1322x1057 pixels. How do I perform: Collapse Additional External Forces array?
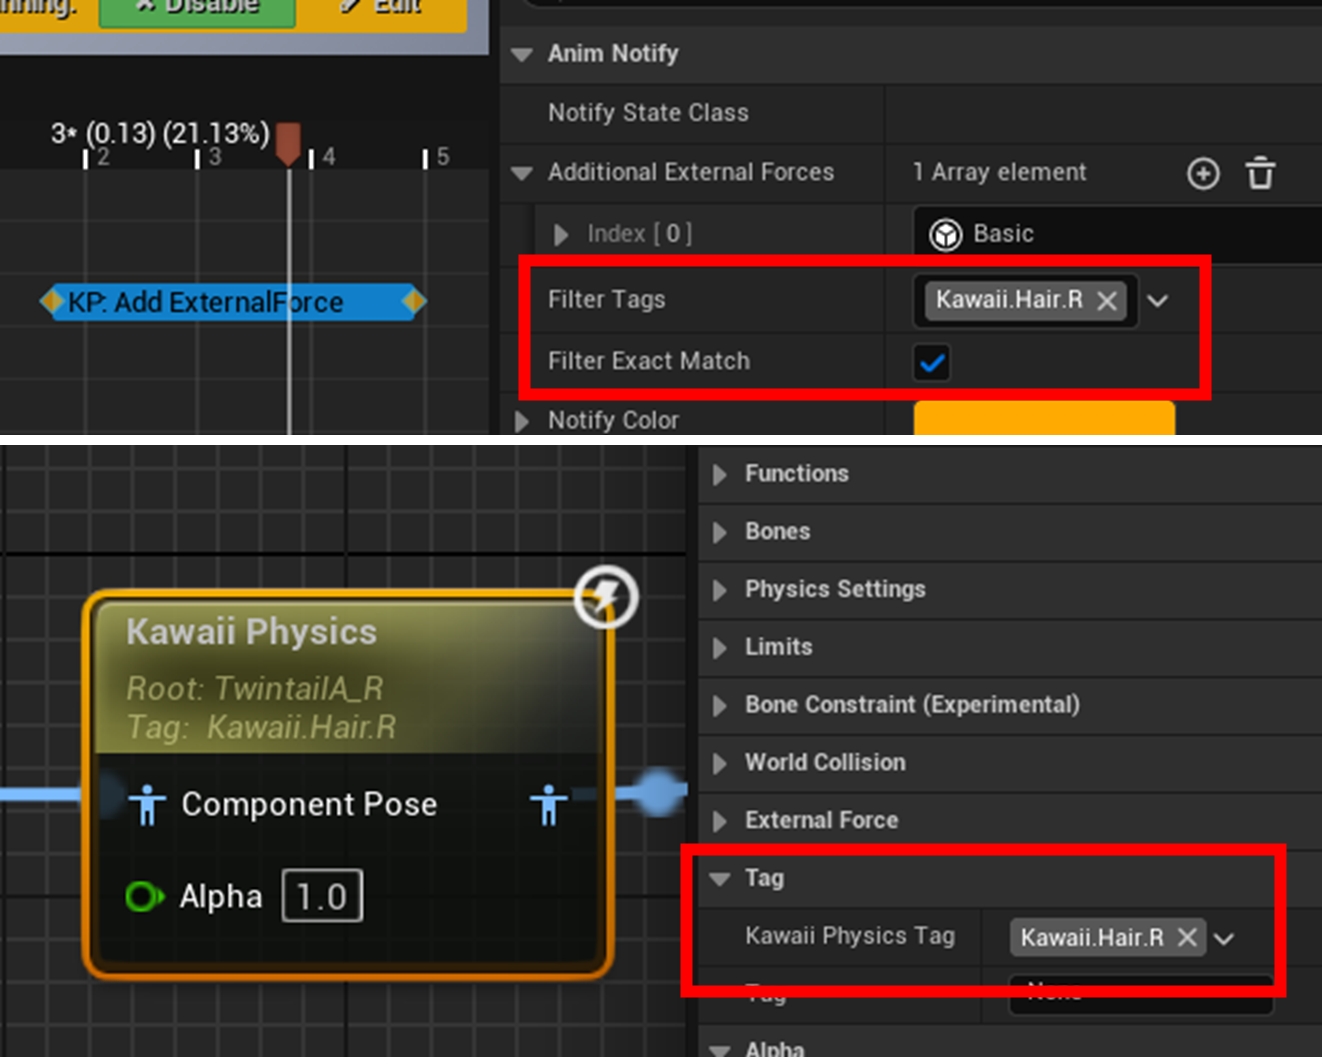pos(521,173)
